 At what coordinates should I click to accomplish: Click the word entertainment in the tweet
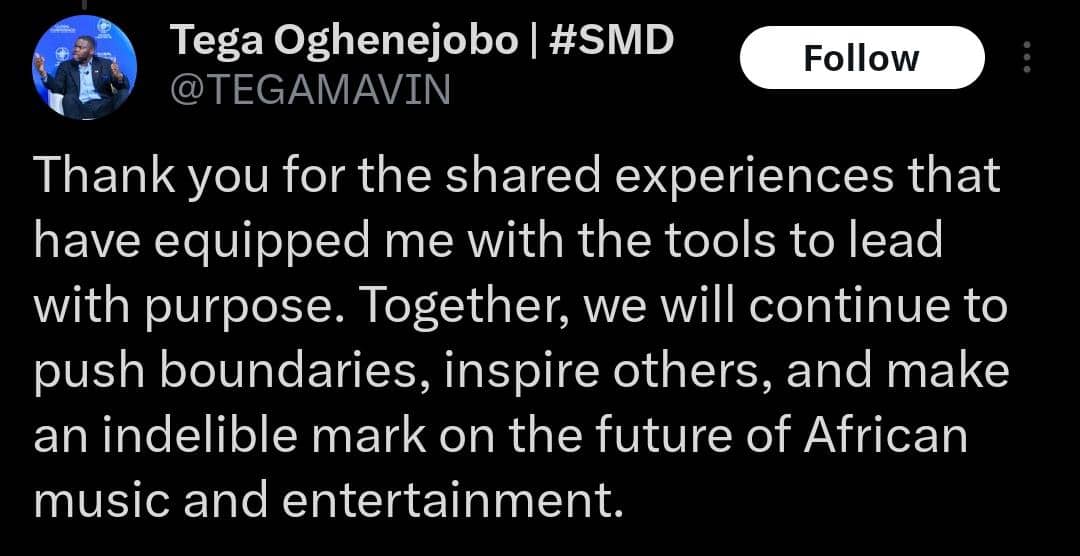pyautogui.click(x=448, y=502)
